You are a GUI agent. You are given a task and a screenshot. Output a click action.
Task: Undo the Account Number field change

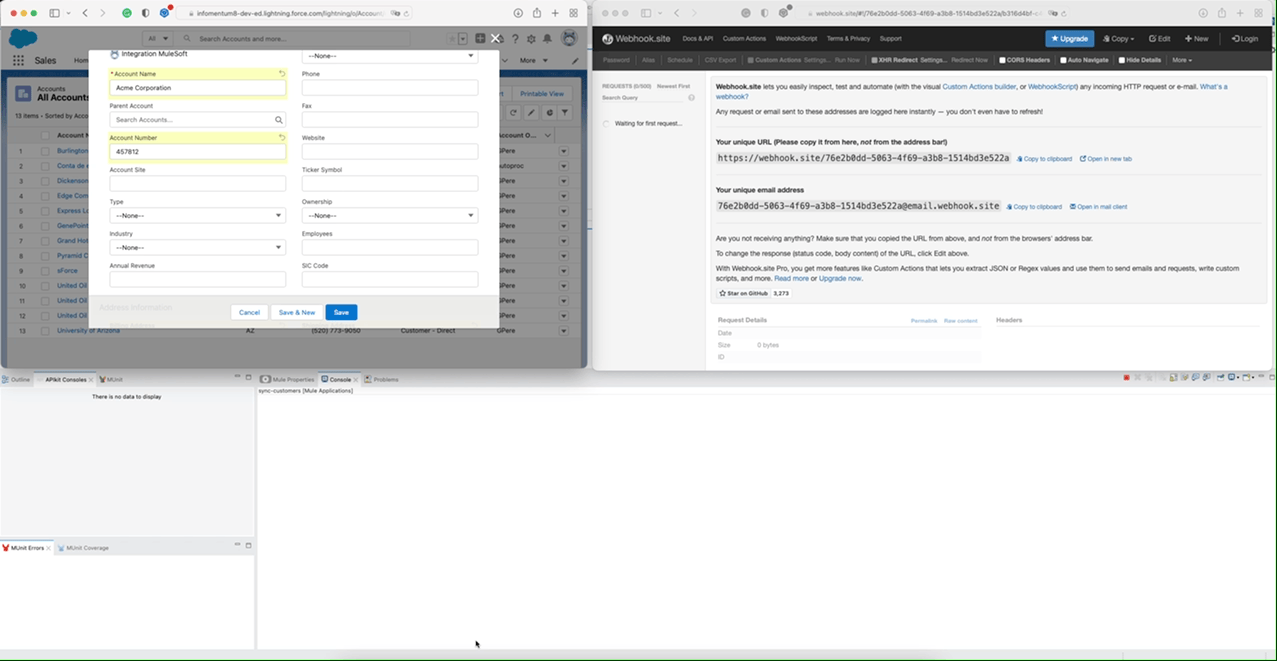click(x=282, y=138)
